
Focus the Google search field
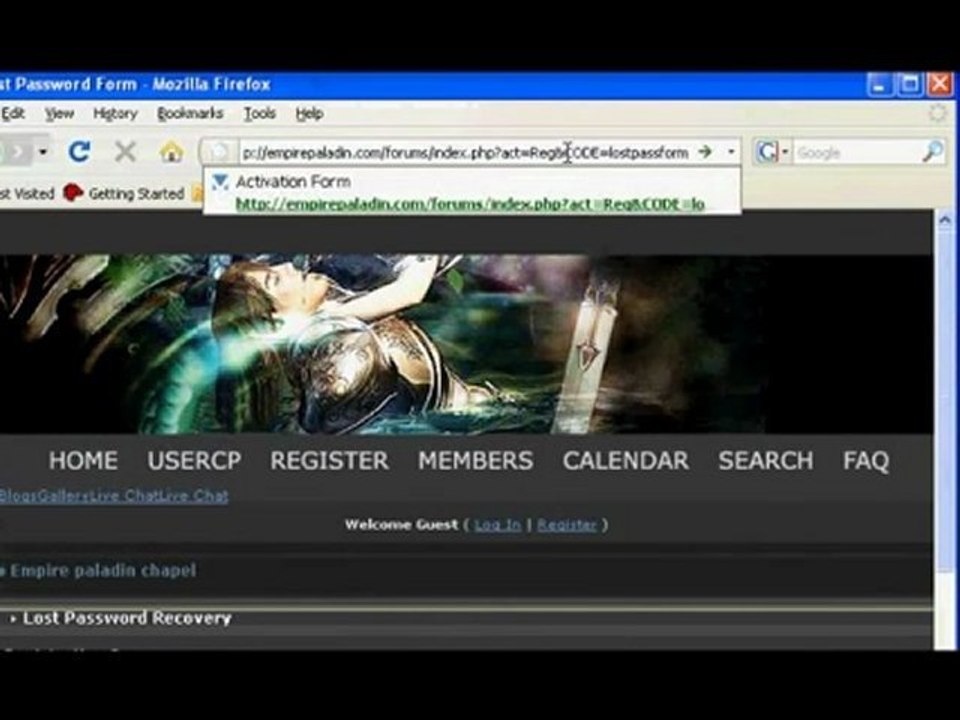point(857,152)
